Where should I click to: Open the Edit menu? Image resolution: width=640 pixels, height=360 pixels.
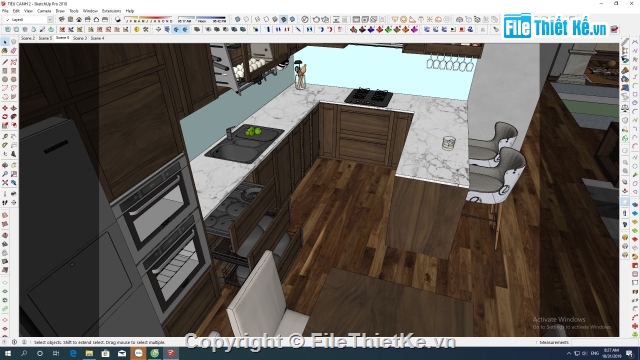[x=16, y=11]
